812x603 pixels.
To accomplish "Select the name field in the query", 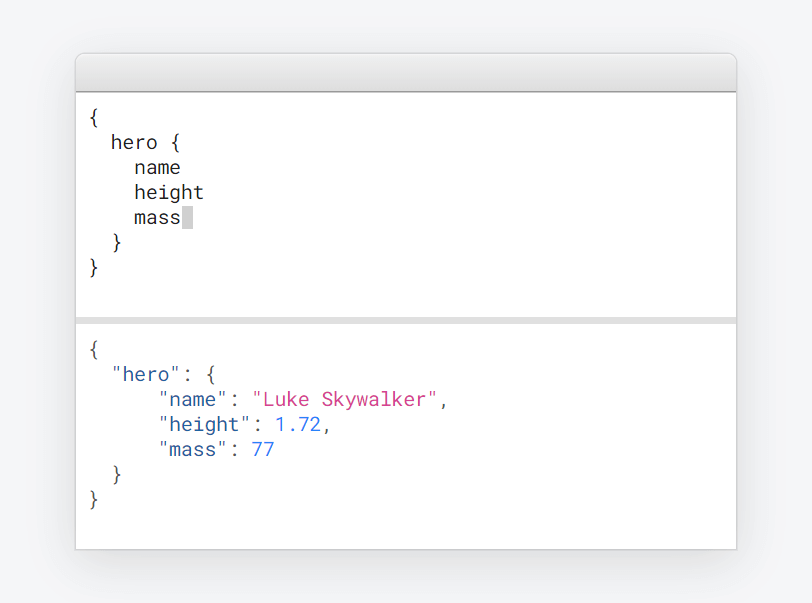I will 157,167.
